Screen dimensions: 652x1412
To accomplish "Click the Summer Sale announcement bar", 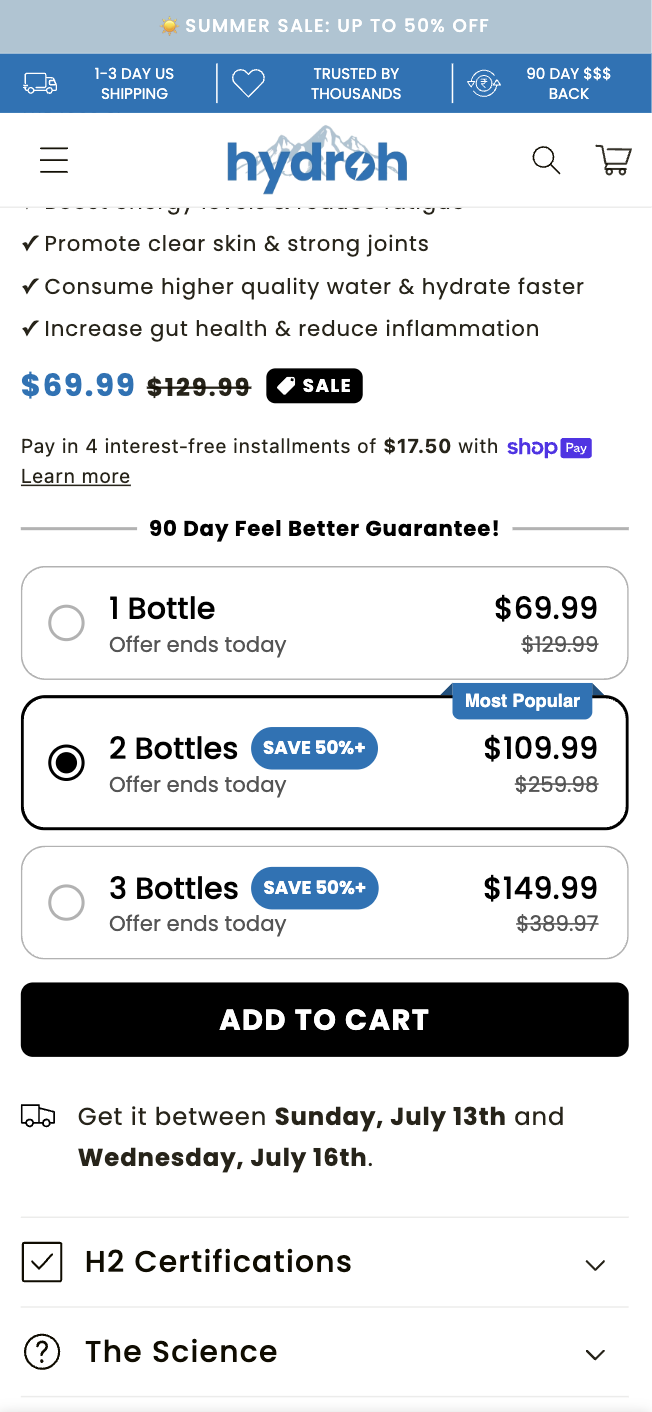I will pos(326,26).
